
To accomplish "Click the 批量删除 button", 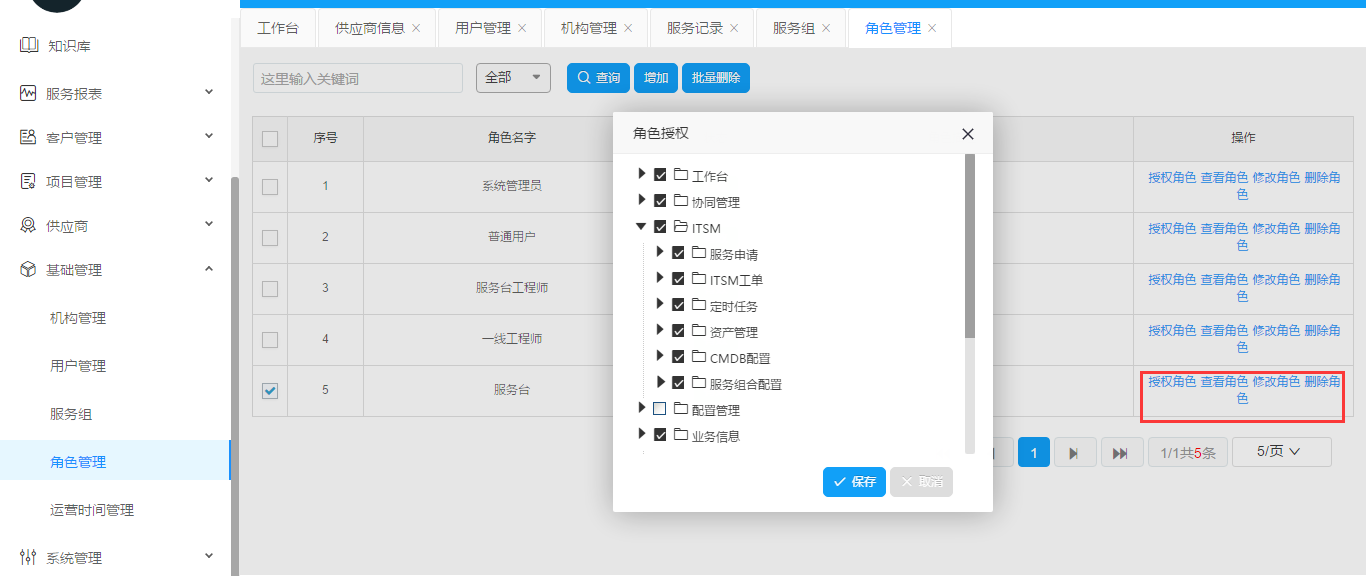I will [x=715, y=78].
